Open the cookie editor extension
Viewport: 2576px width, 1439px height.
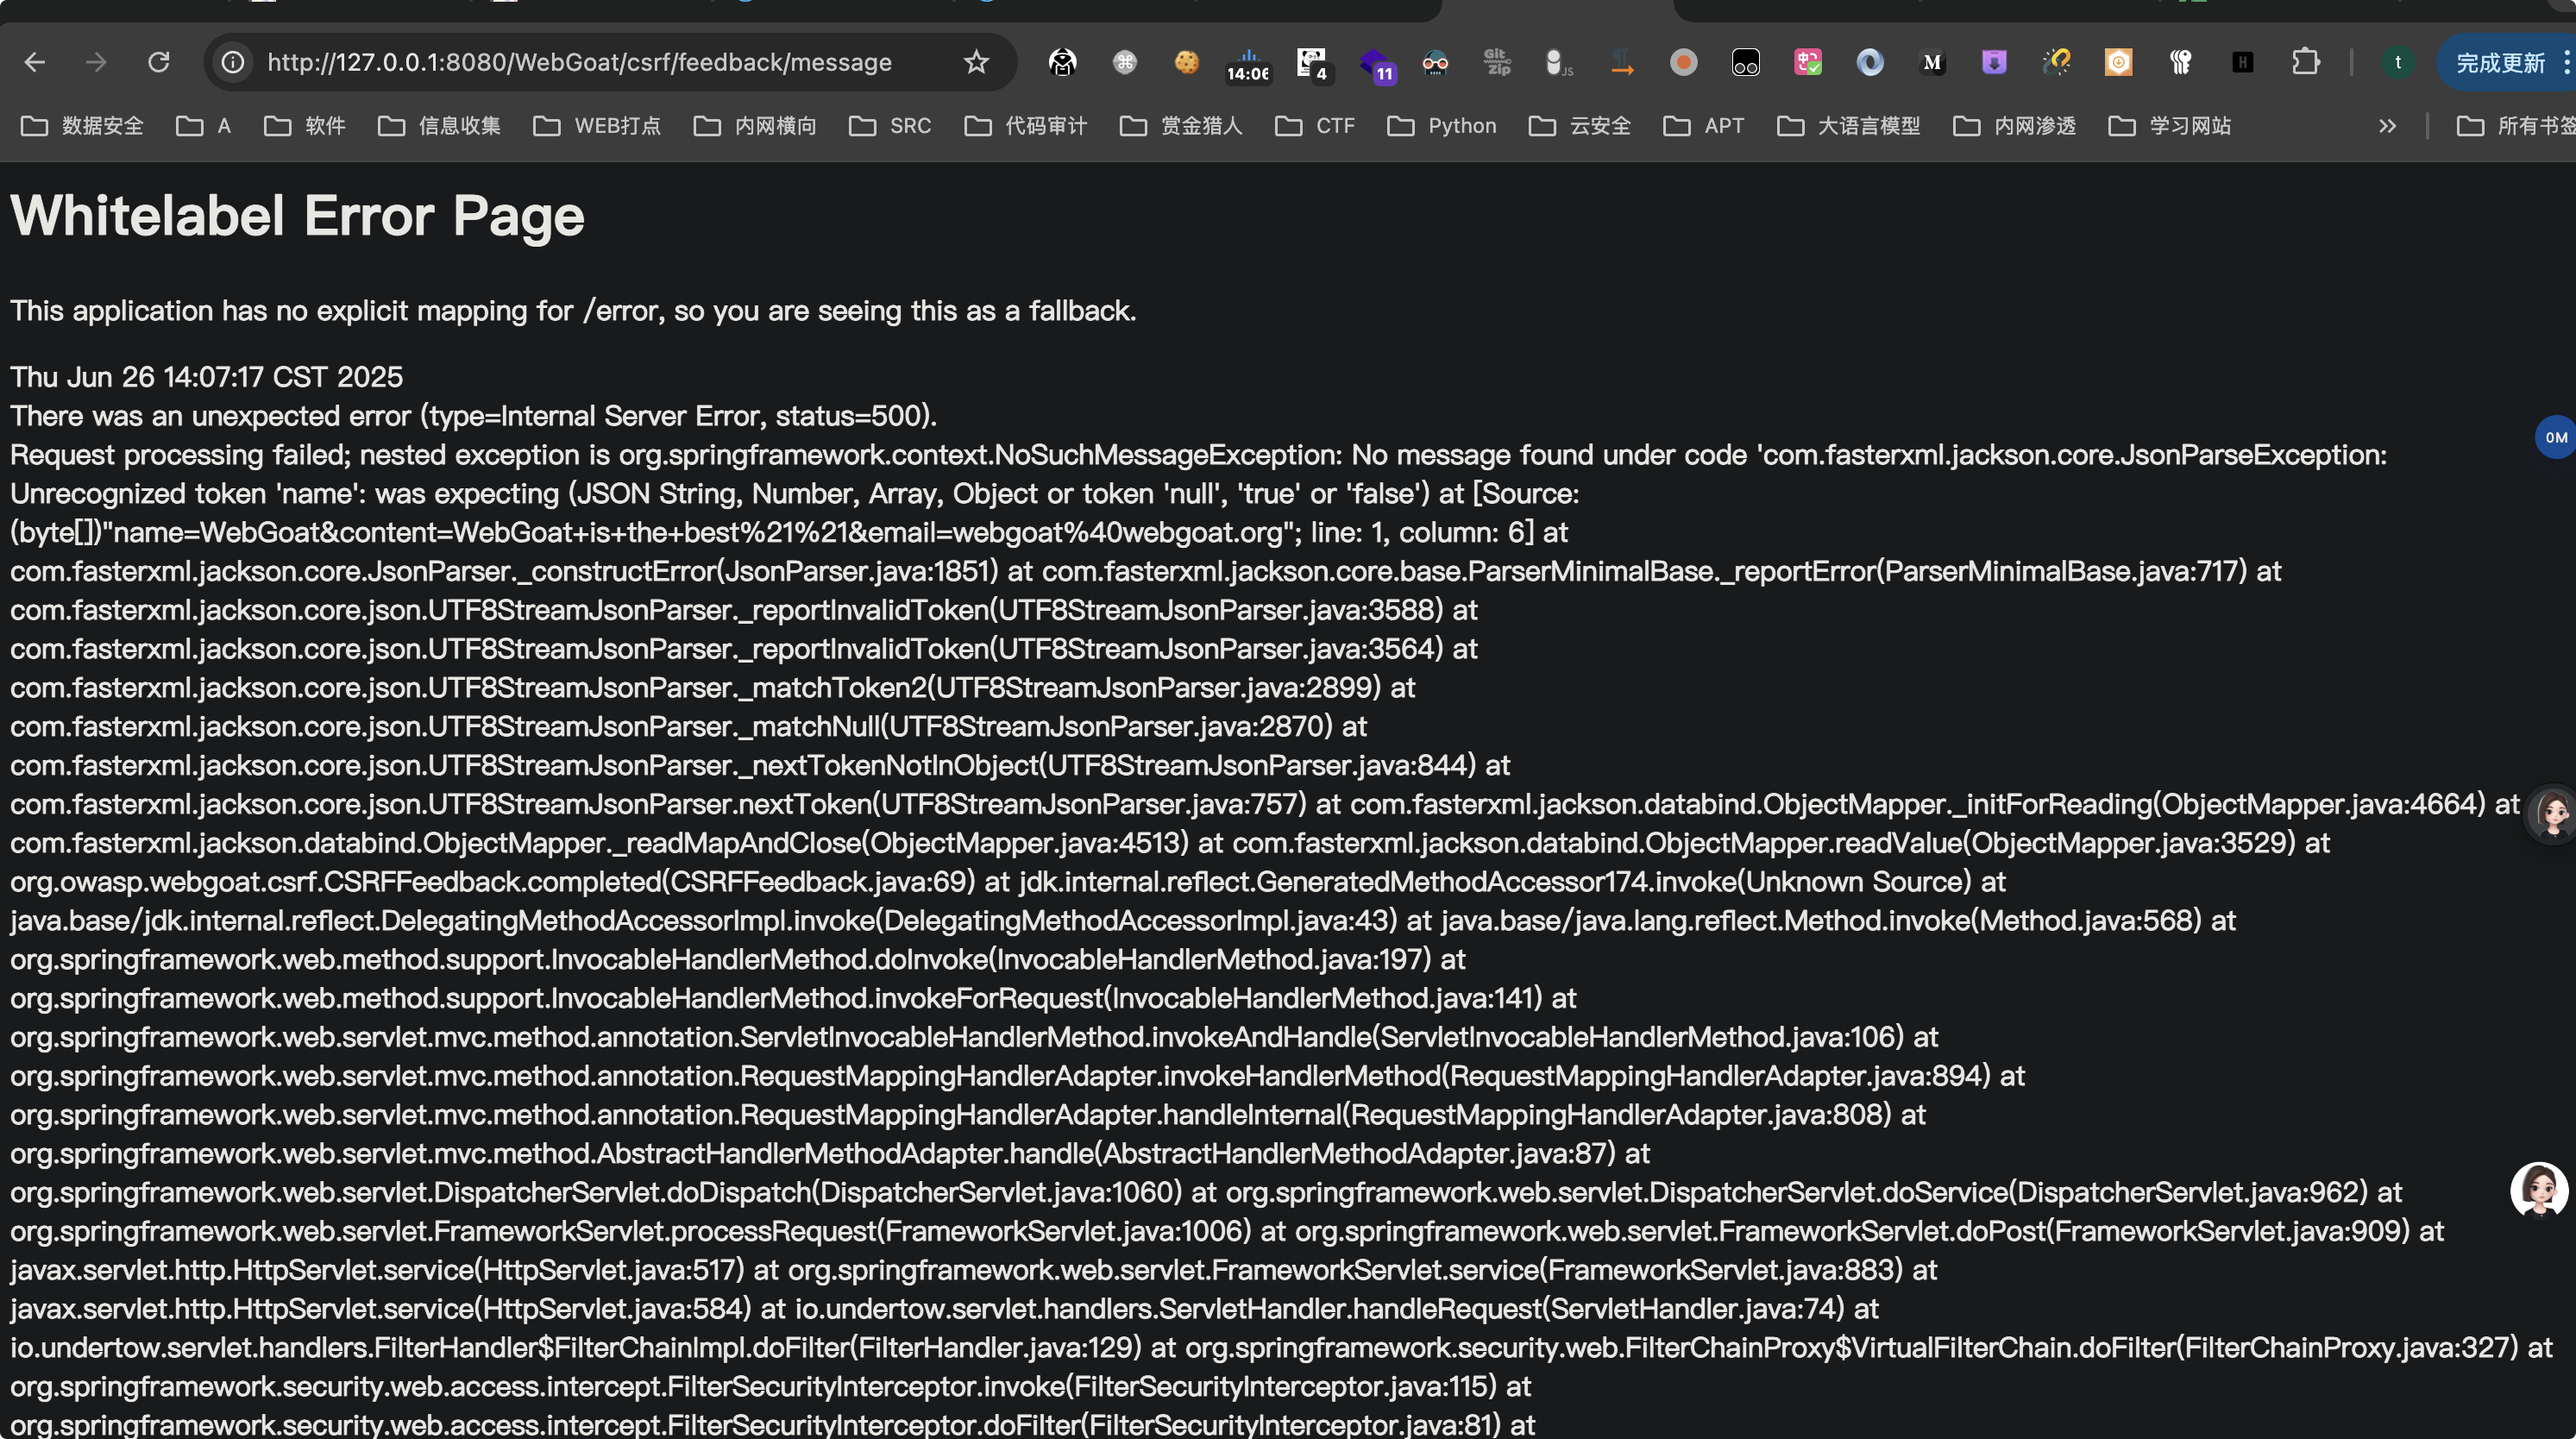coord(1186,62)
